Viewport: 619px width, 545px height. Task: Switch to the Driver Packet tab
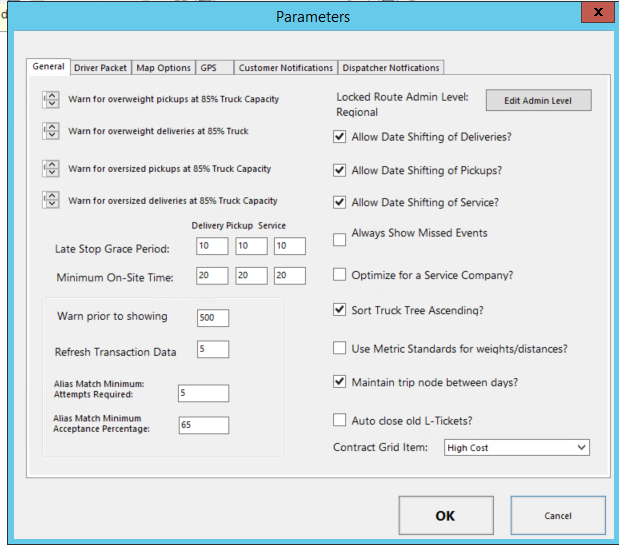(100, 68)
